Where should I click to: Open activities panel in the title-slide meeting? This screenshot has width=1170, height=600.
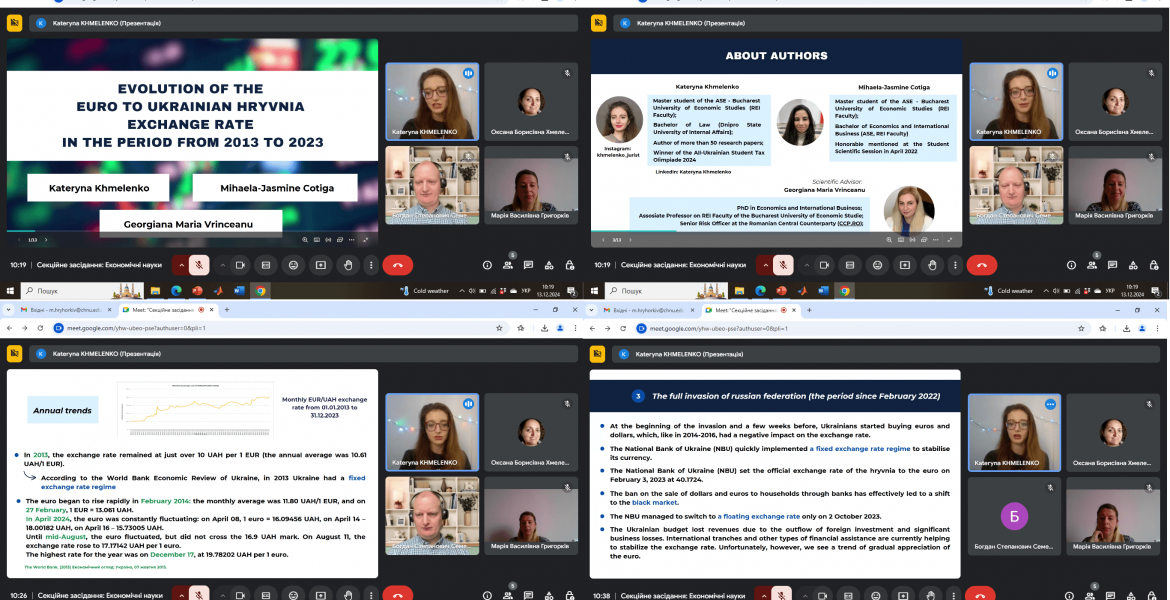point(549,265)
